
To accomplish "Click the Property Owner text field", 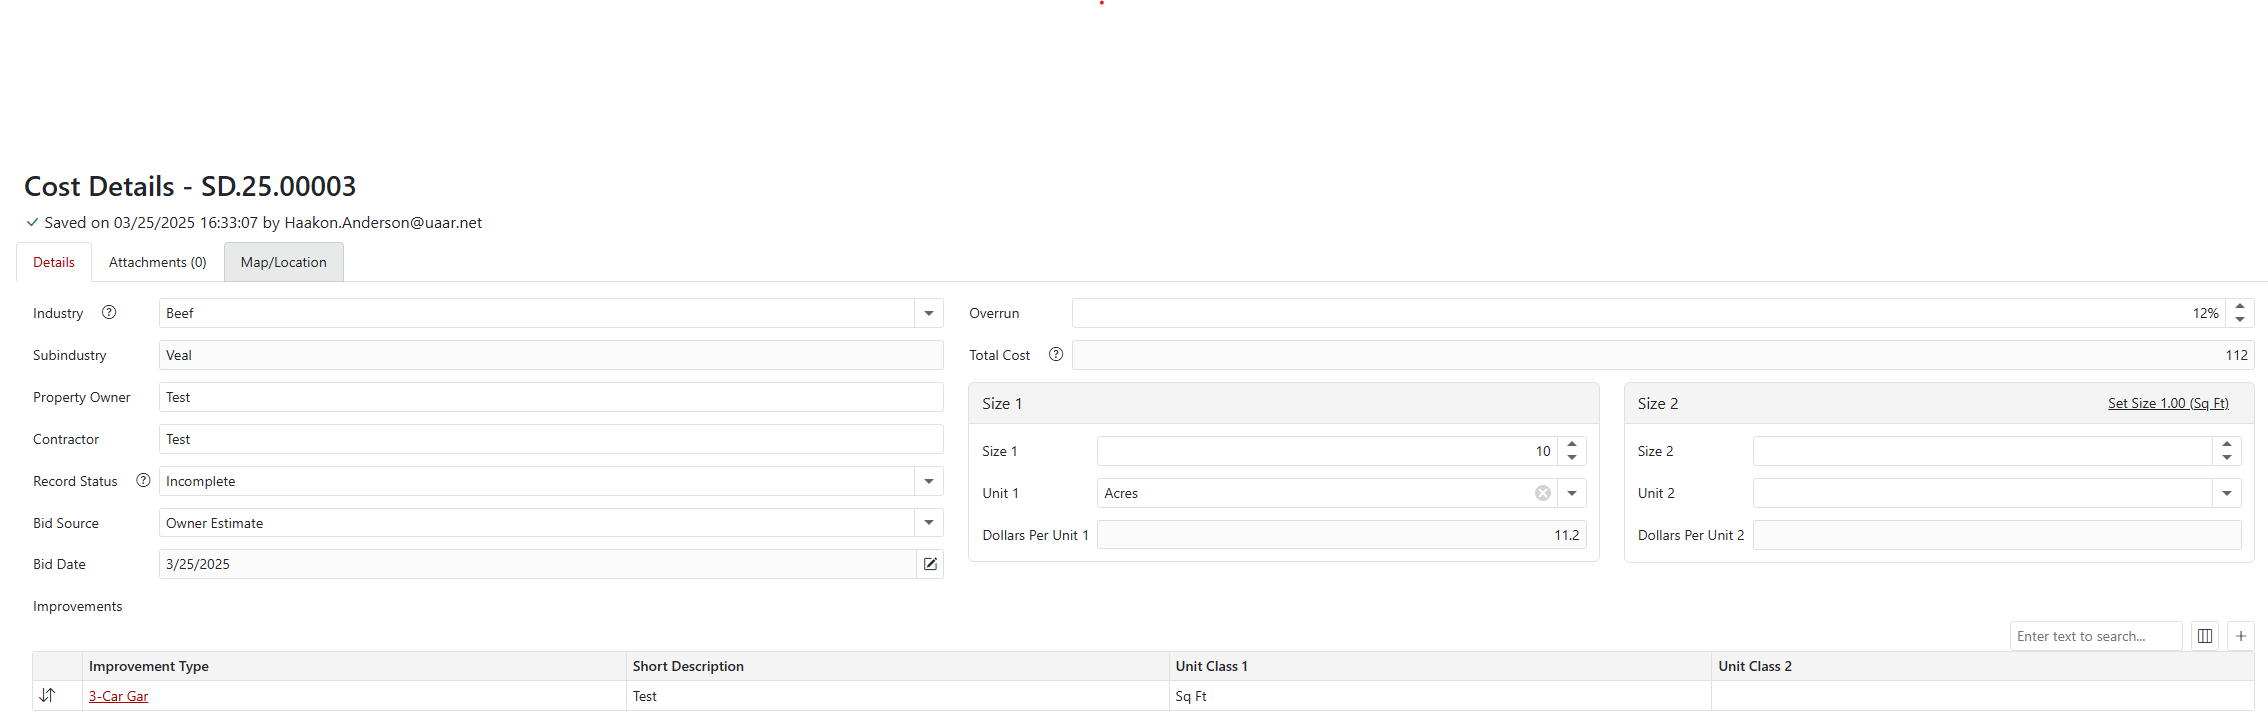I will tap(550, 397).
